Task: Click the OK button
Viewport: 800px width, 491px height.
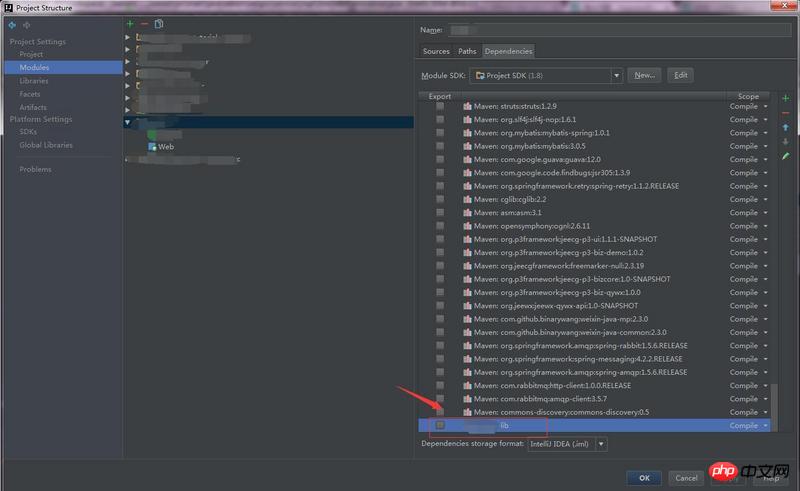Action: coord(644,478)
